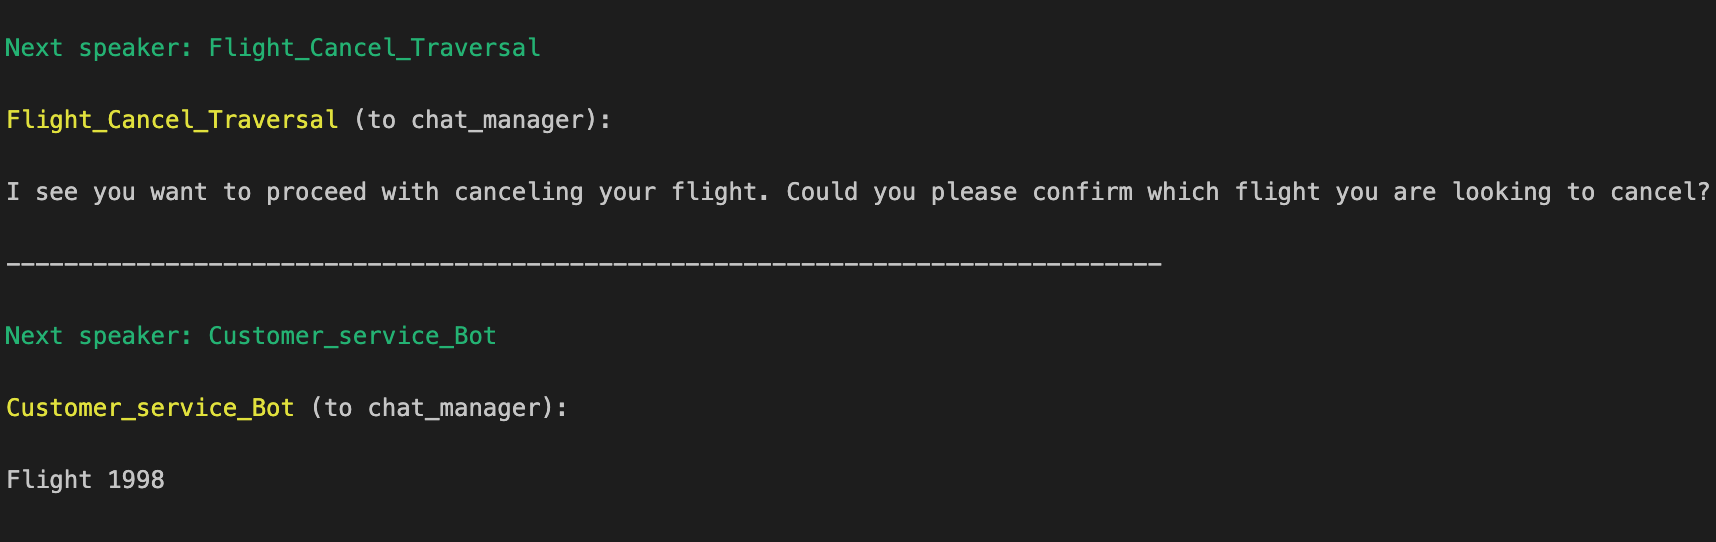
Task: Click the flight number 1998
Action: [136, 480]
